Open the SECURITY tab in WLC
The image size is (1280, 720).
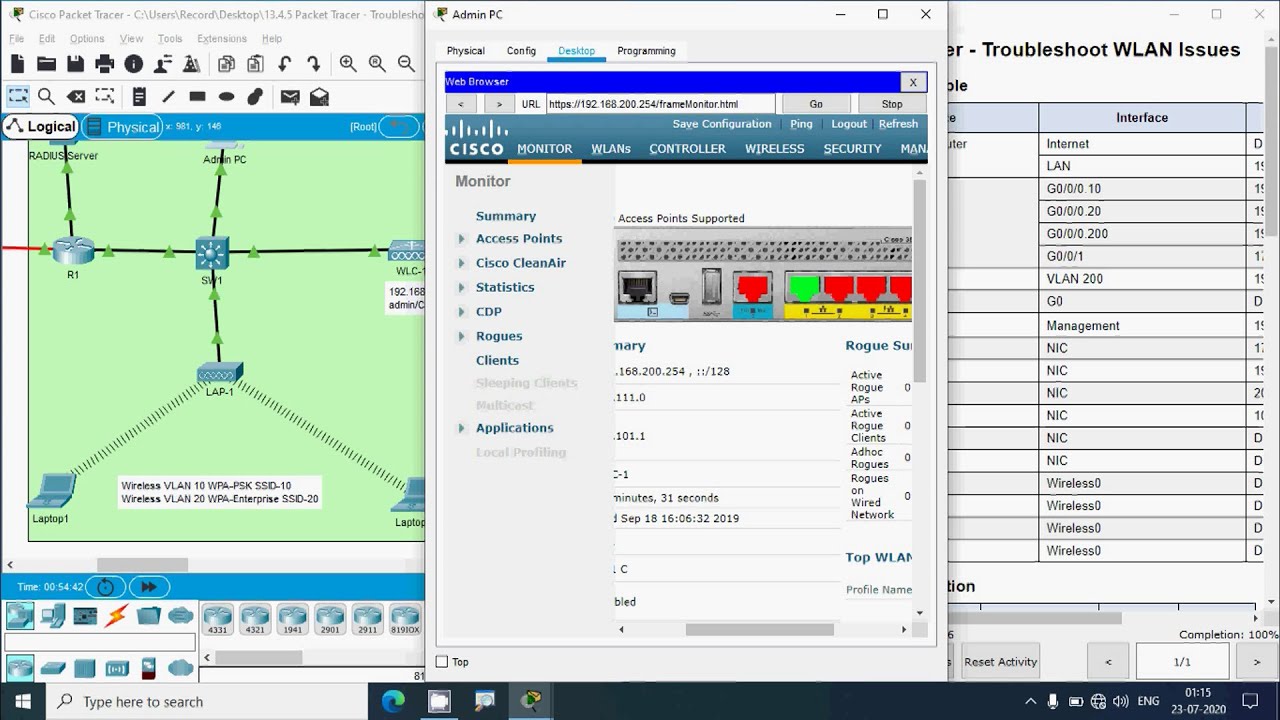pos(852,148)
